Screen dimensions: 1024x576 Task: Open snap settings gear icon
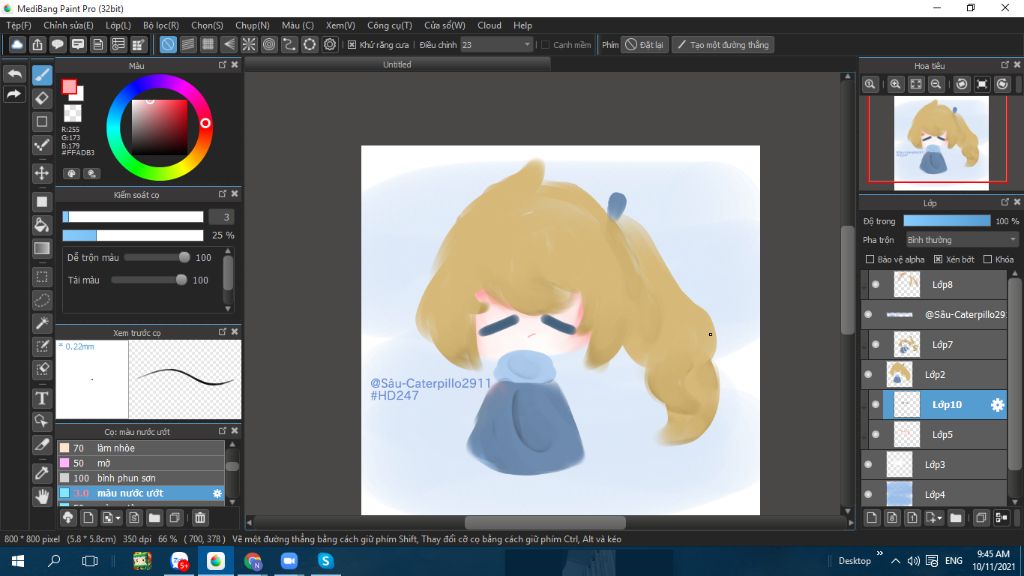[330, 44]
